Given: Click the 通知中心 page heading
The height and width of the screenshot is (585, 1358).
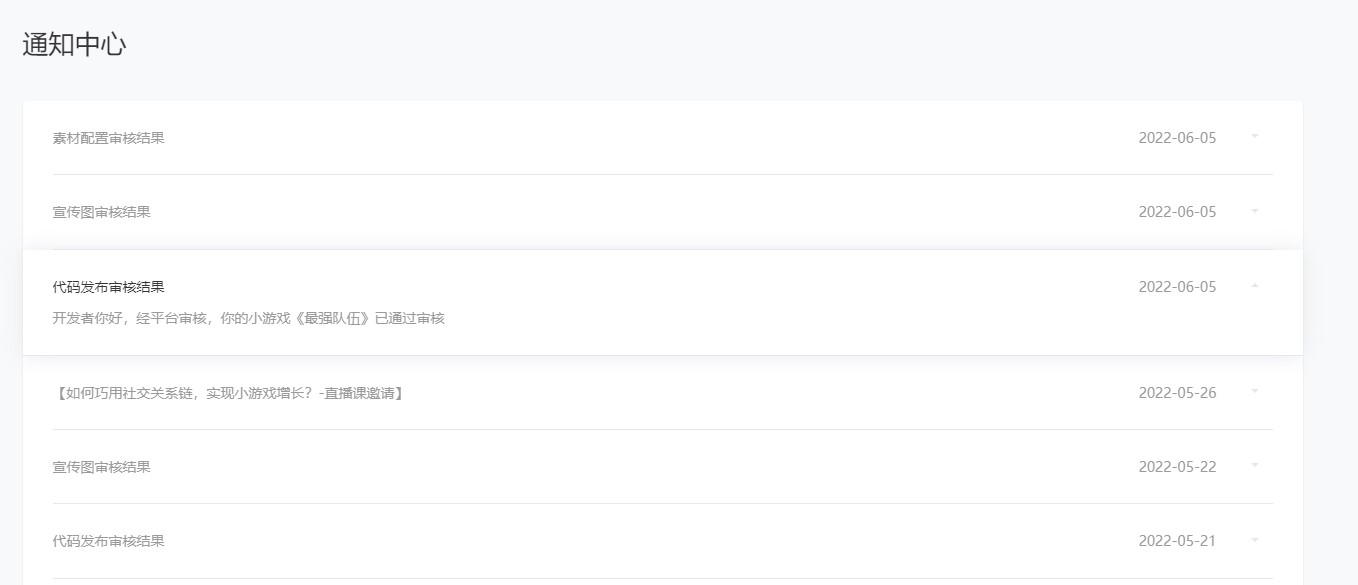Looking at the screenshot, I should (74, 44).
